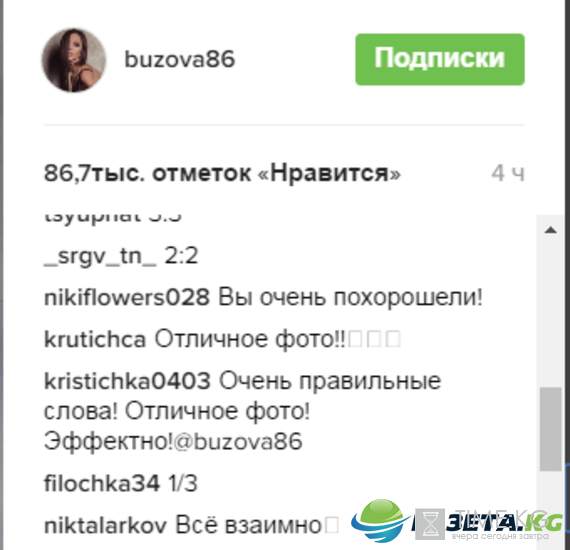Open the 4 ч post timestamp
The height and width of the screenshot is (550, 570).
[508, 173]
